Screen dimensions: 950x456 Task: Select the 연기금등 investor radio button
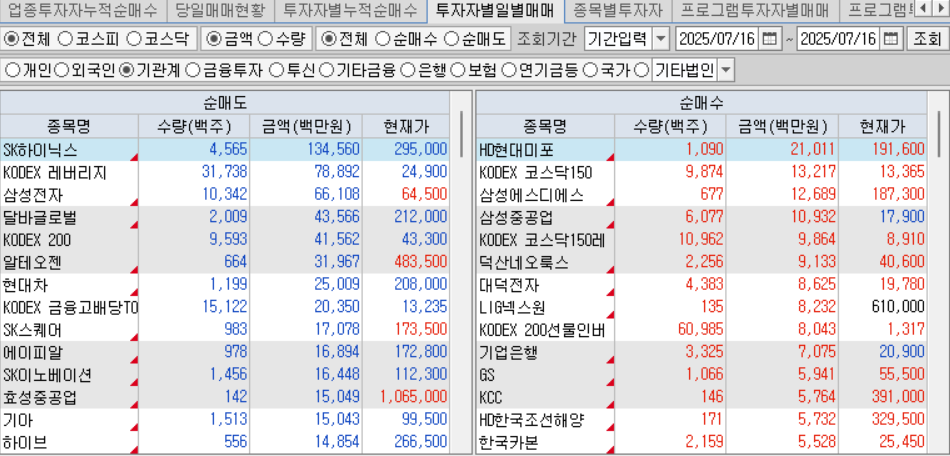pyautogui.click(x=510, y=71)
